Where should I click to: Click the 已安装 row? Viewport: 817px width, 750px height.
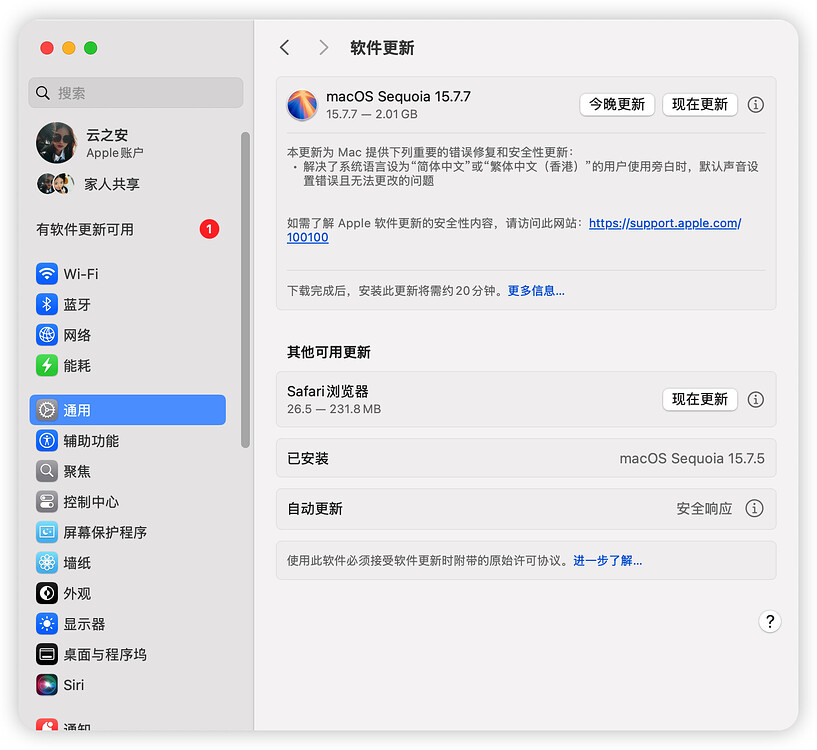coord(526,458)
